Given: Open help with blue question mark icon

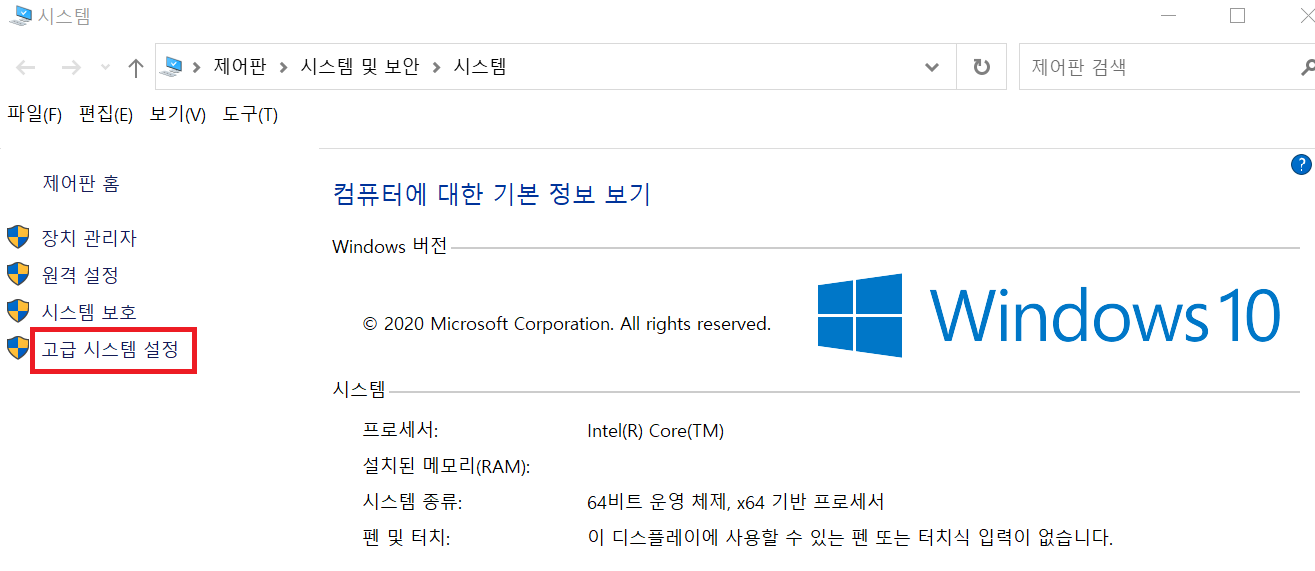Looking at the screenshot, I should pyautogui.click(x=1301, y=165).
